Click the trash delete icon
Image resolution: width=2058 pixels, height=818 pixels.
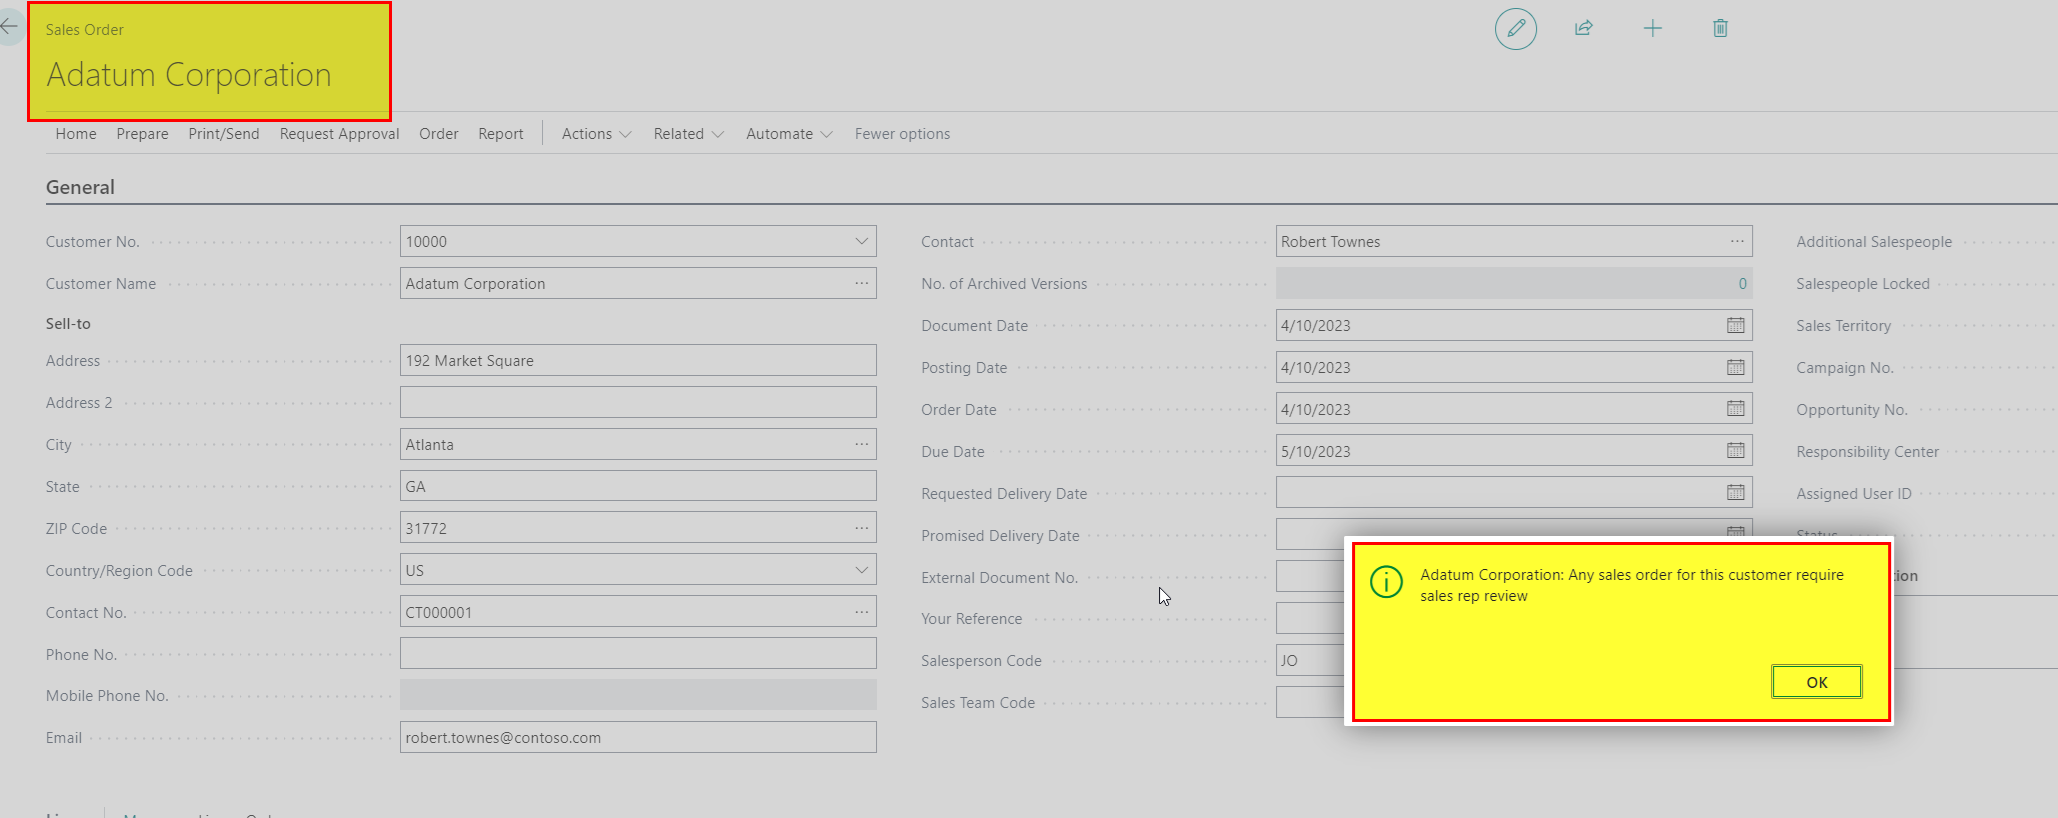point(1720,28)
